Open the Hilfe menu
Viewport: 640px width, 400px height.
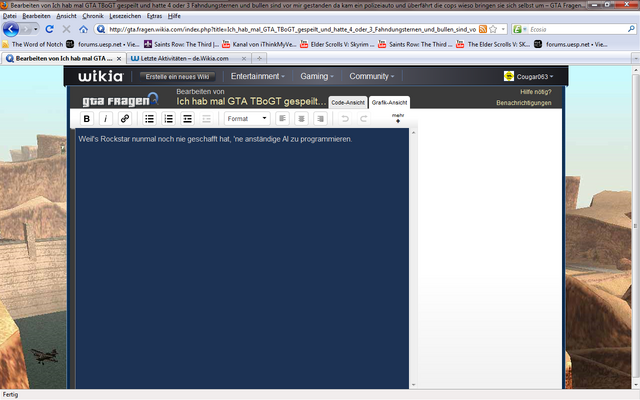pos(174,16)
